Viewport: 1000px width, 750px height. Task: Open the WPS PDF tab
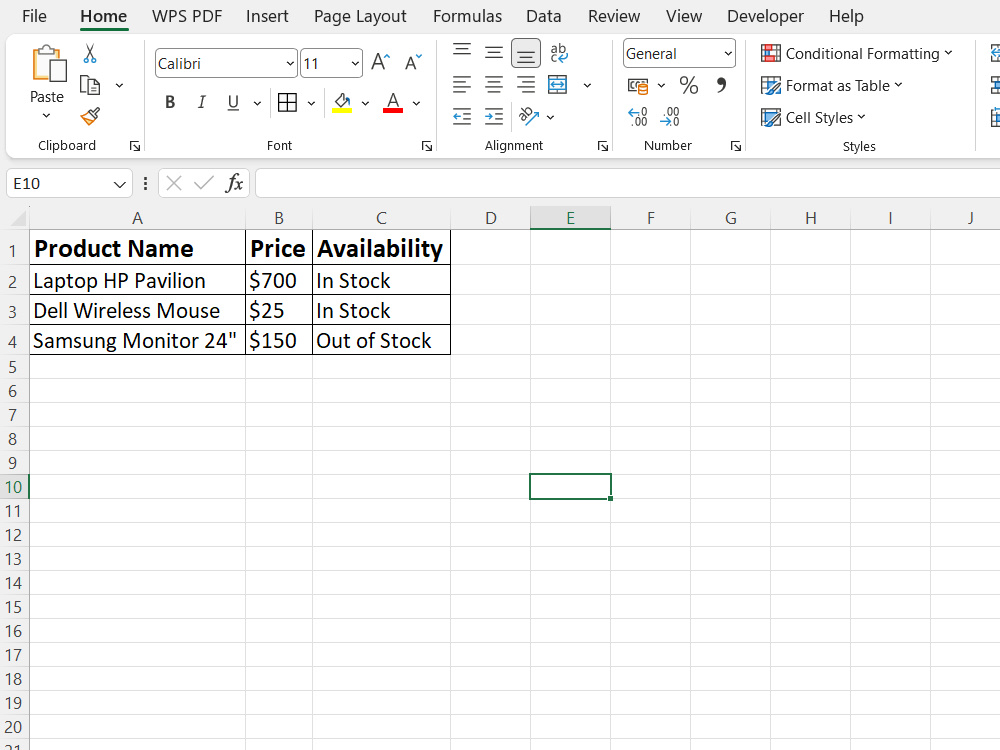click(x=187, y=16)
